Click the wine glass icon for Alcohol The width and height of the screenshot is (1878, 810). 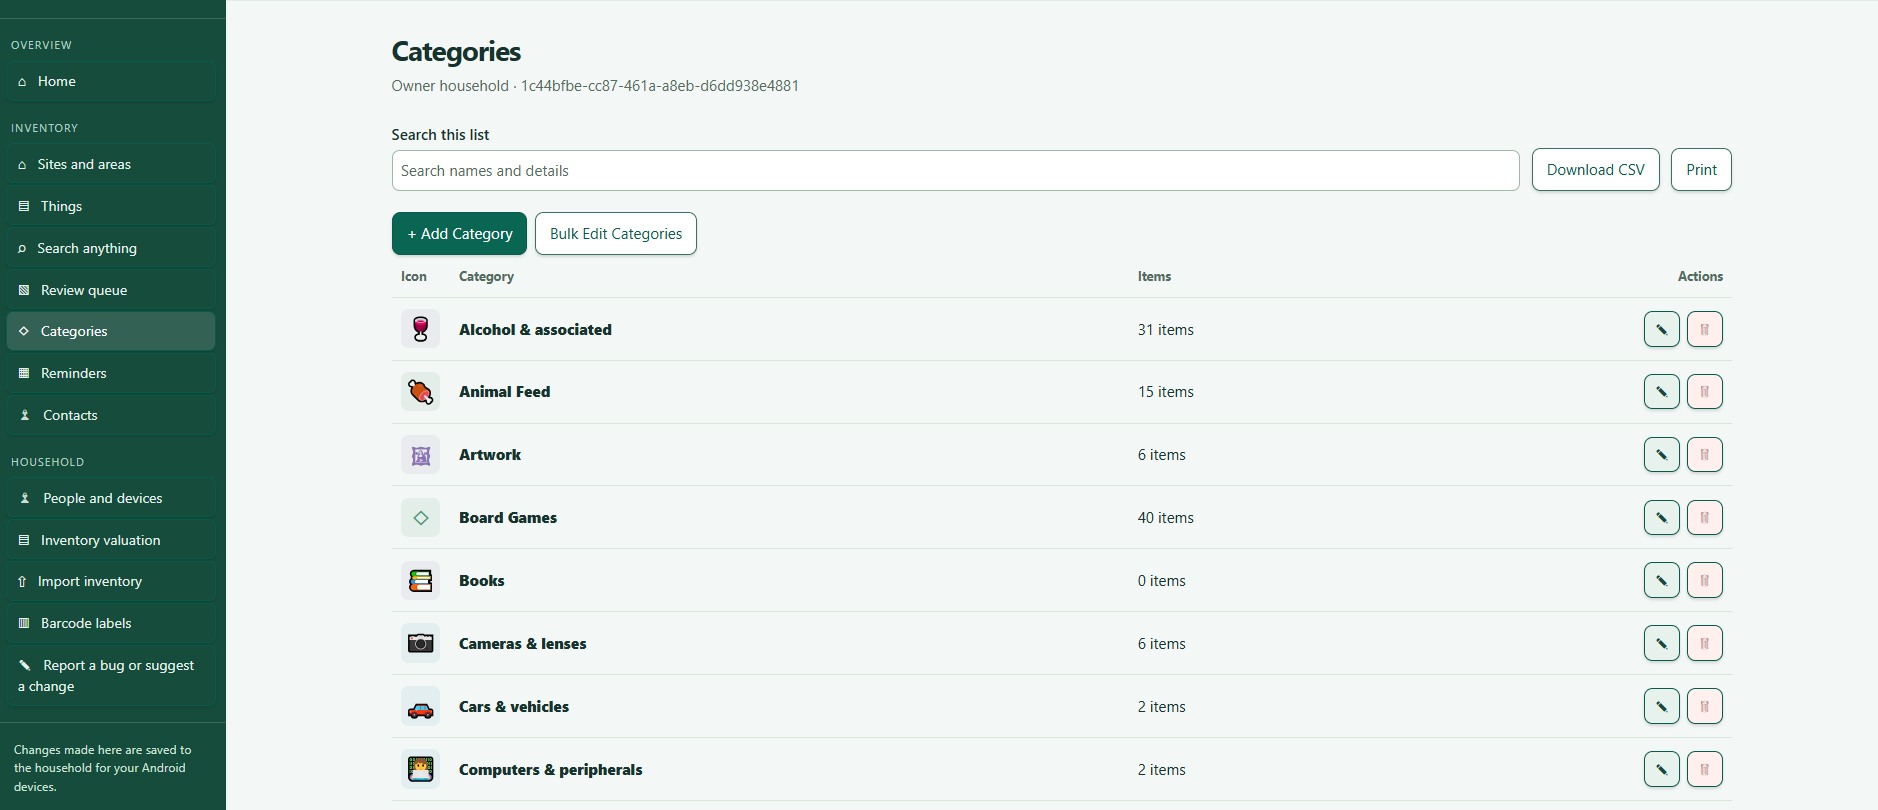point(420,329)
